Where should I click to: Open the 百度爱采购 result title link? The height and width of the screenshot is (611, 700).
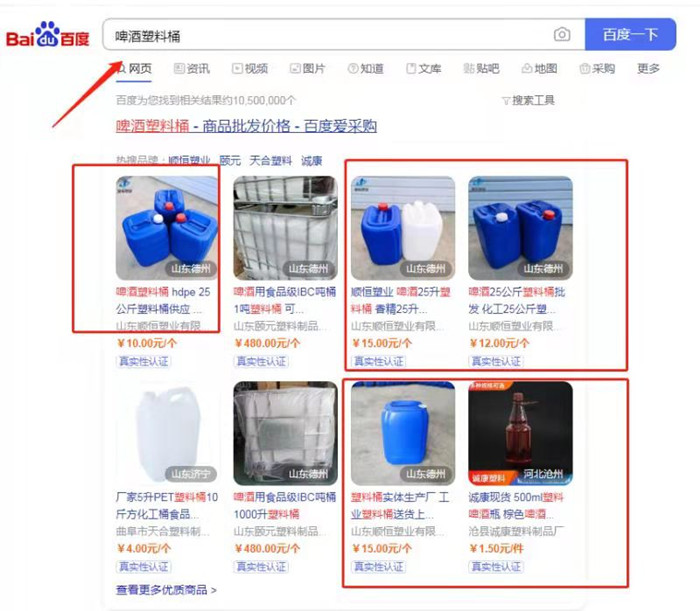coord(246,126)
